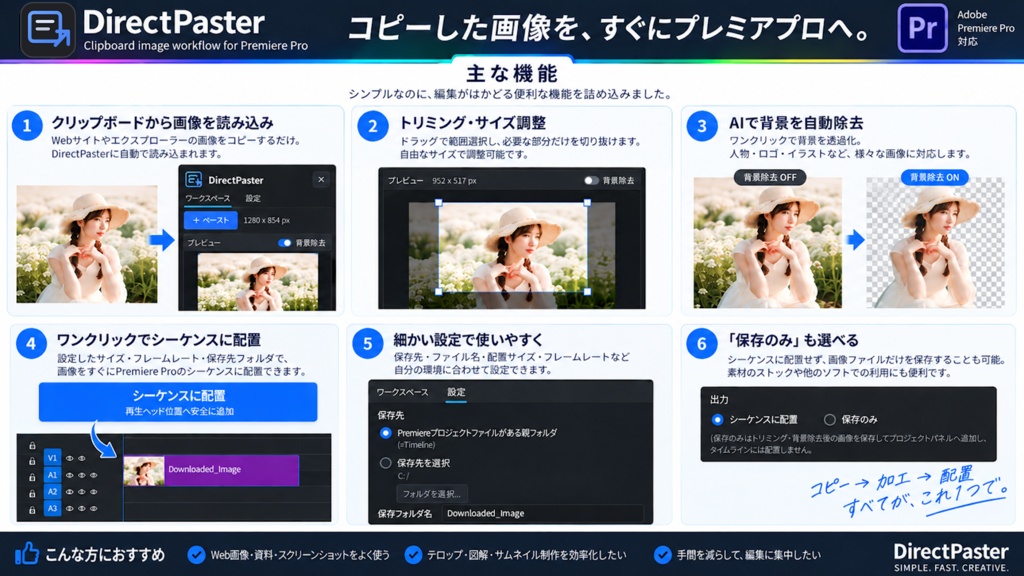Open 設定 tab next to the ペースト panel's ワークスペース
Viewport: 1024px width, 576px height.
point(253,199)
